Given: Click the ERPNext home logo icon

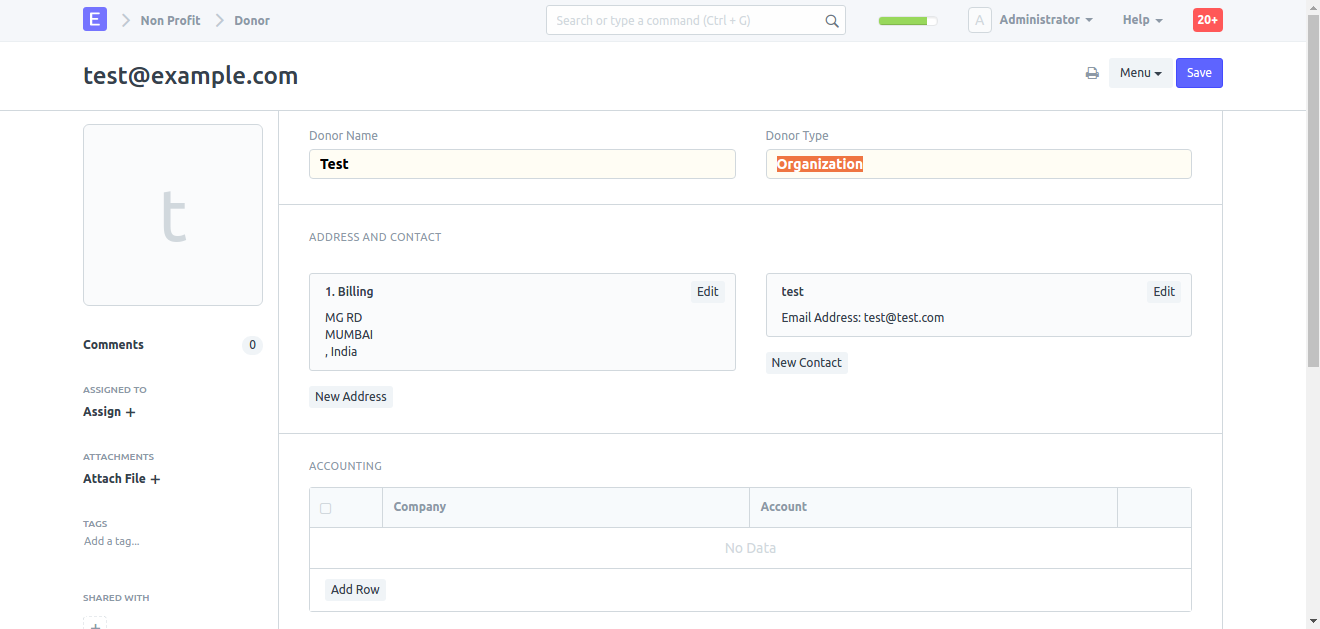Looking at the screenshot, I should pyautogui.click(x=95, y=19).
